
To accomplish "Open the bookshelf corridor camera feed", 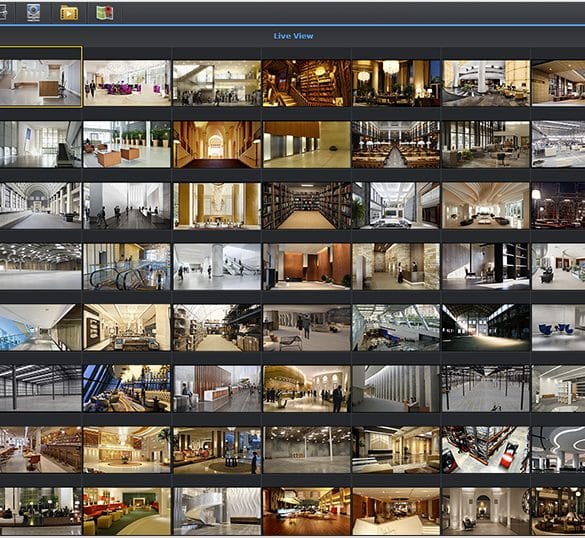I will point(307,206).
